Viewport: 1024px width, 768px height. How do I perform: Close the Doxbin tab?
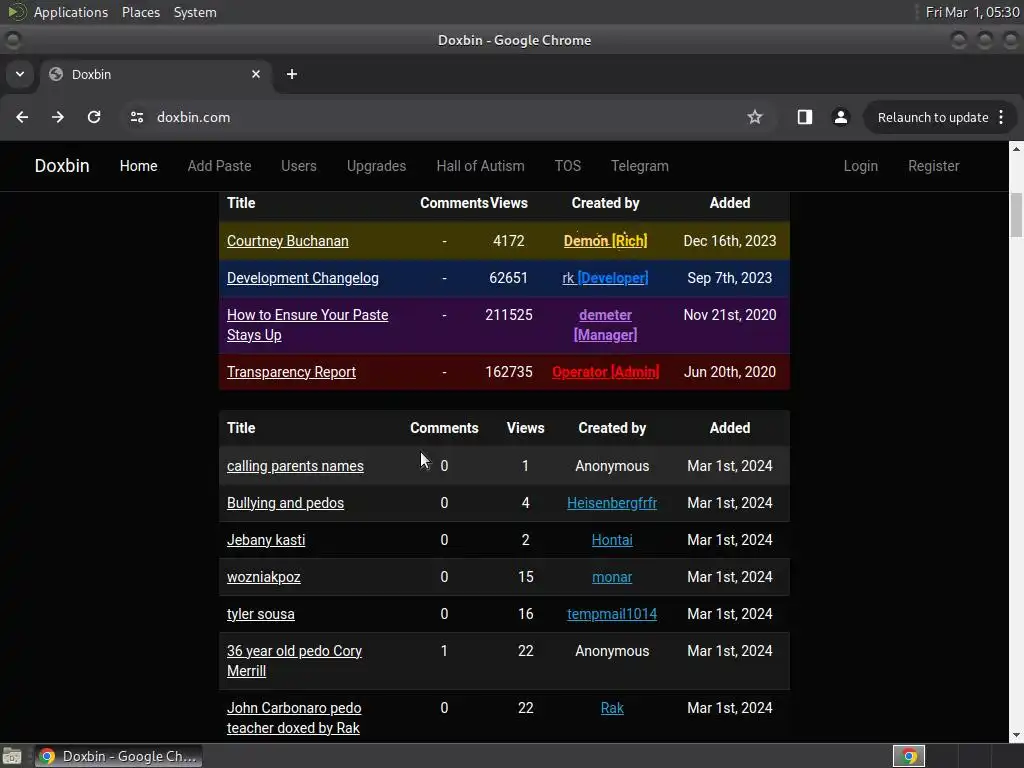[x=256, y=74]
